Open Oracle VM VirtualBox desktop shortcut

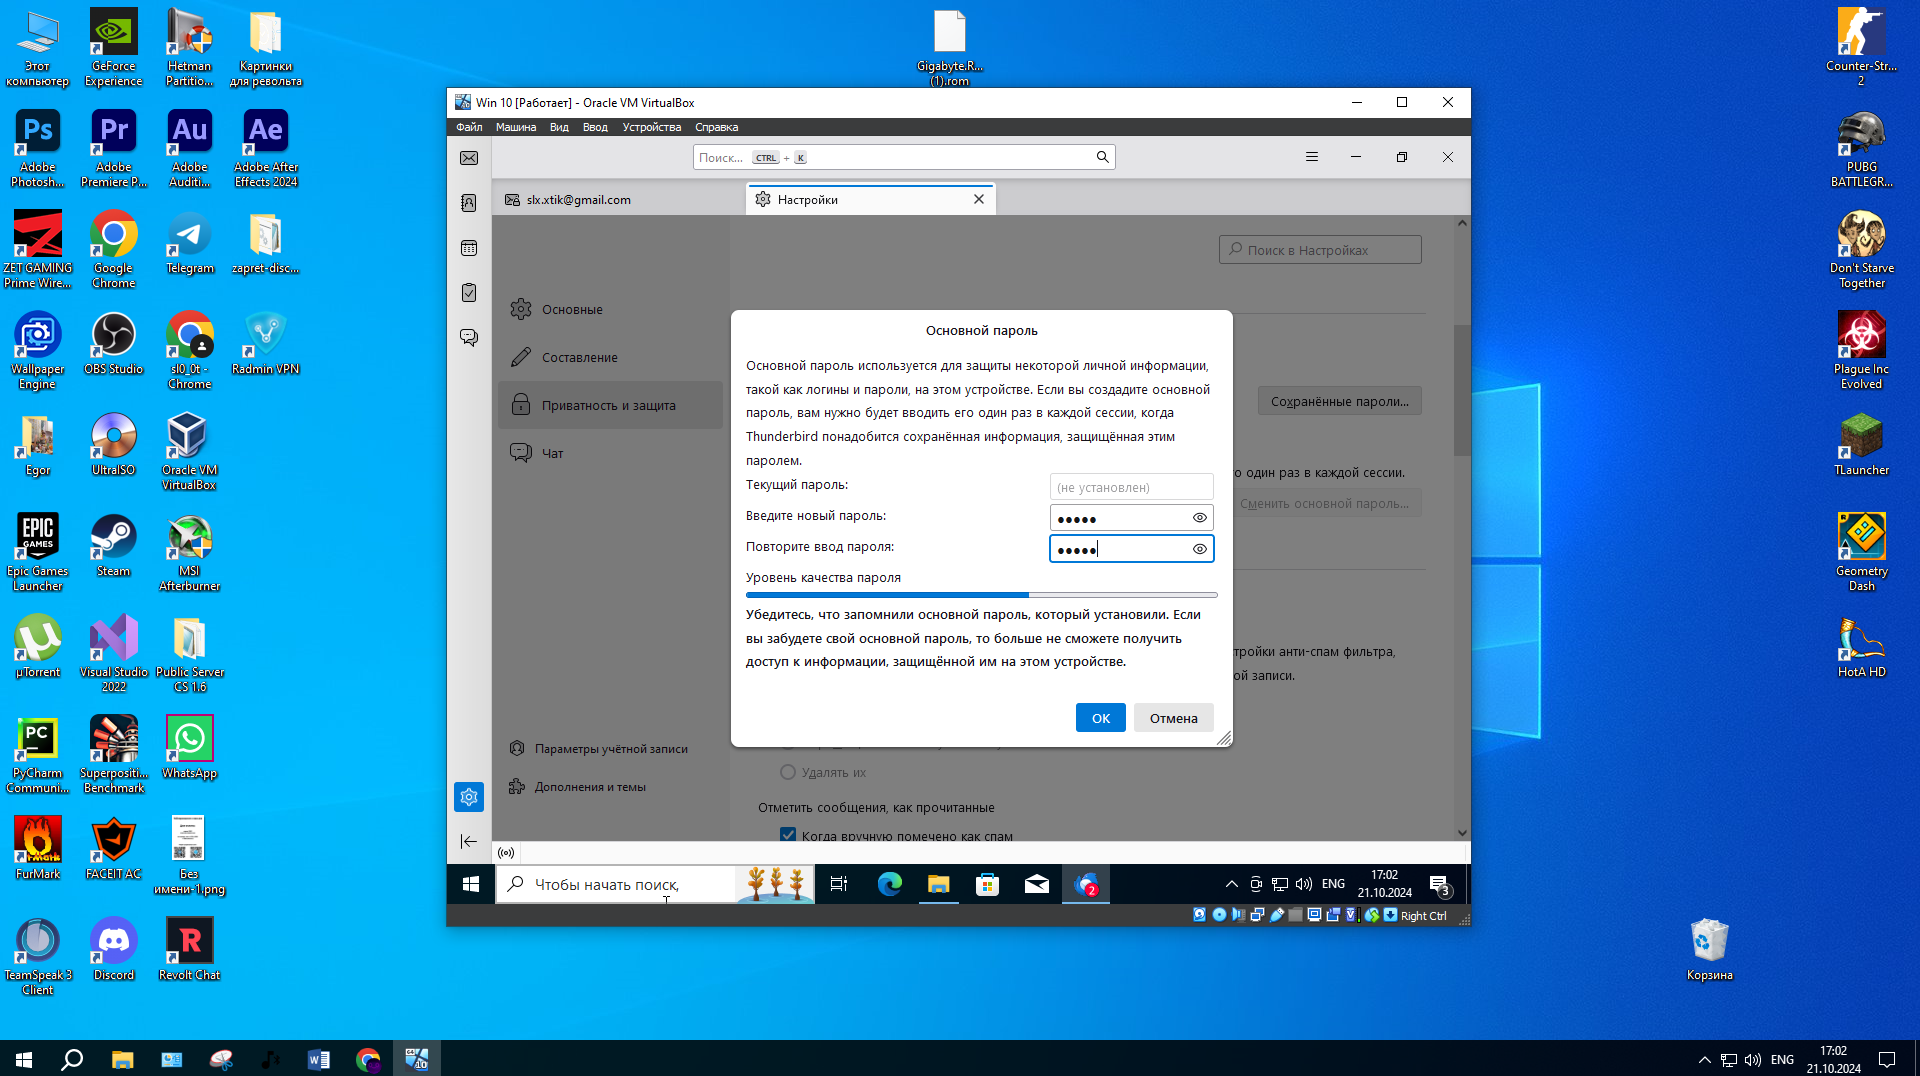tap(189, 450)
